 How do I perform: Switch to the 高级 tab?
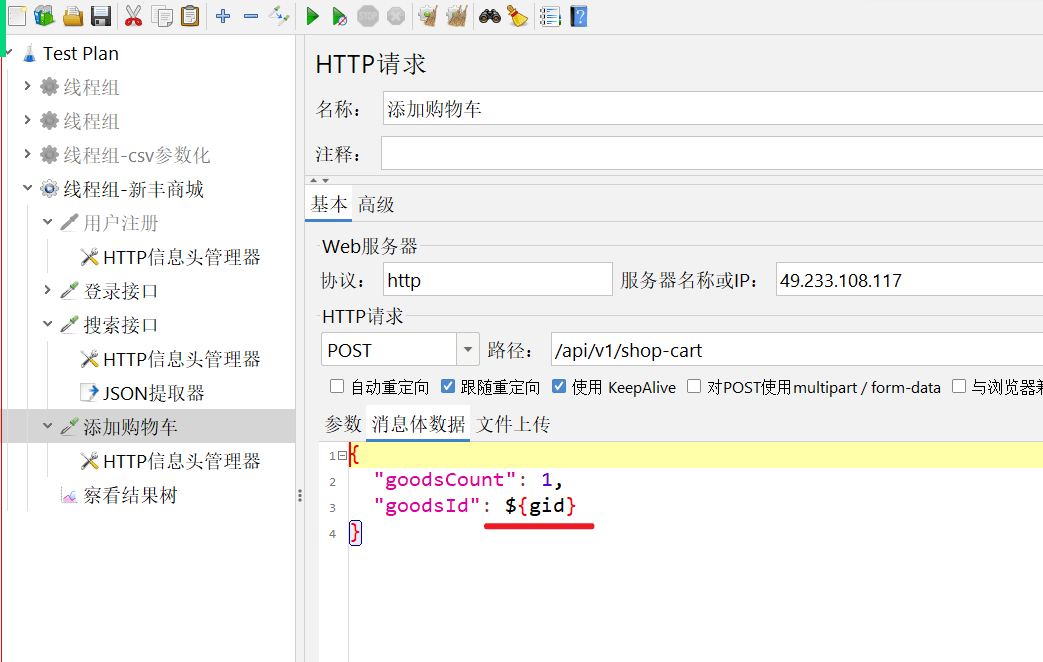tap(376, 204)
